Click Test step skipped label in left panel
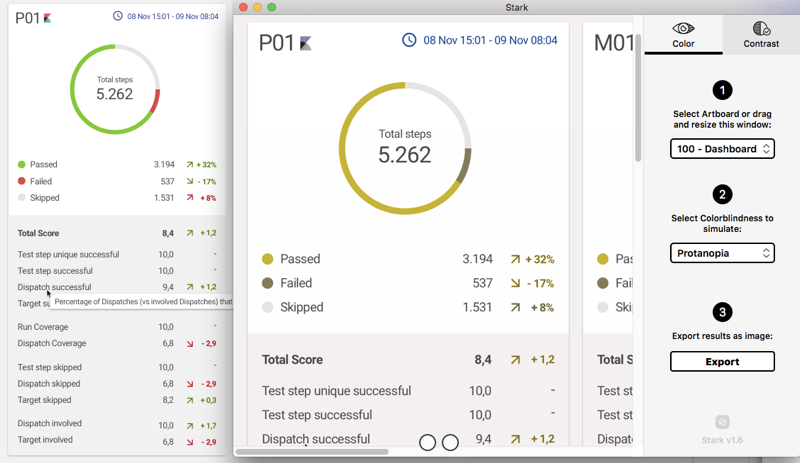Screen dimensions: 800x463 click(49, 367)
